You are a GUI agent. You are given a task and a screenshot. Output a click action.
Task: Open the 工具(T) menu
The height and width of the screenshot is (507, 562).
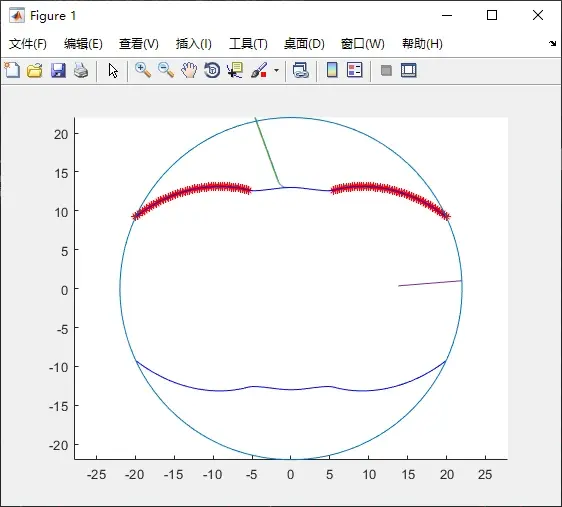click(248, 44)
